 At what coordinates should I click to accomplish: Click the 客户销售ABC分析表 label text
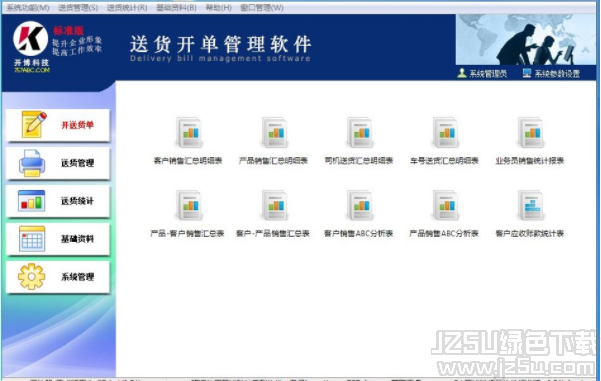[359, 233]
